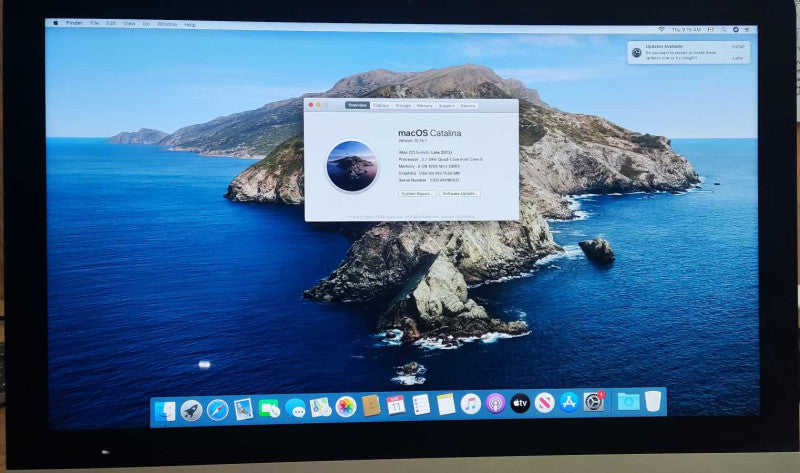The width and height of the screenshot is (800, 473).
Task: Launch Apple TV app in Dock
Action: tap(520, 403)
